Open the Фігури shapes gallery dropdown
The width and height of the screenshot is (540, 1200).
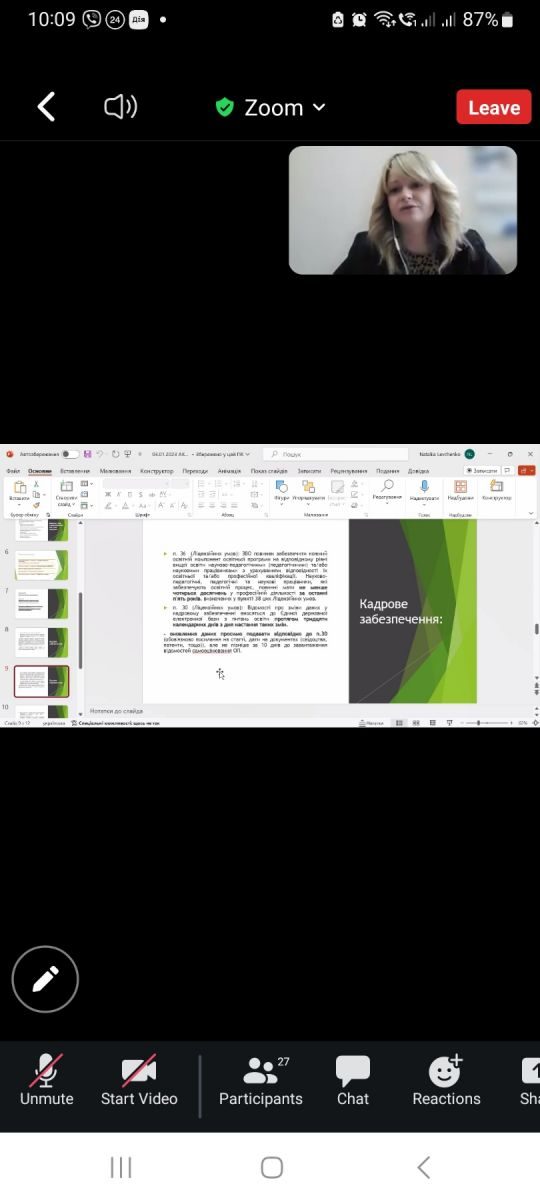pyautogui.click(x=282, y=490)
